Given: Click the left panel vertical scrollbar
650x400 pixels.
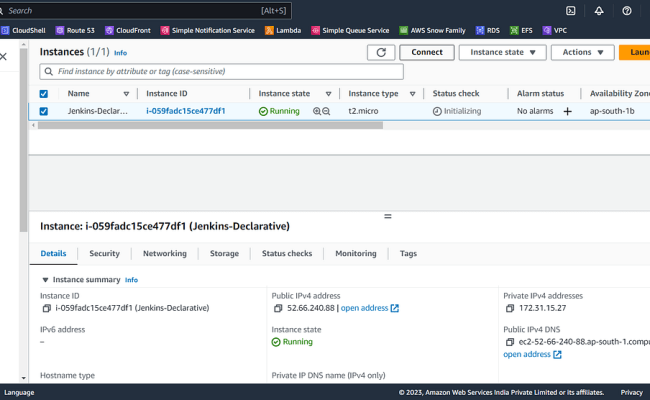Looking at the screenshot, I should (x=23, y=141).
